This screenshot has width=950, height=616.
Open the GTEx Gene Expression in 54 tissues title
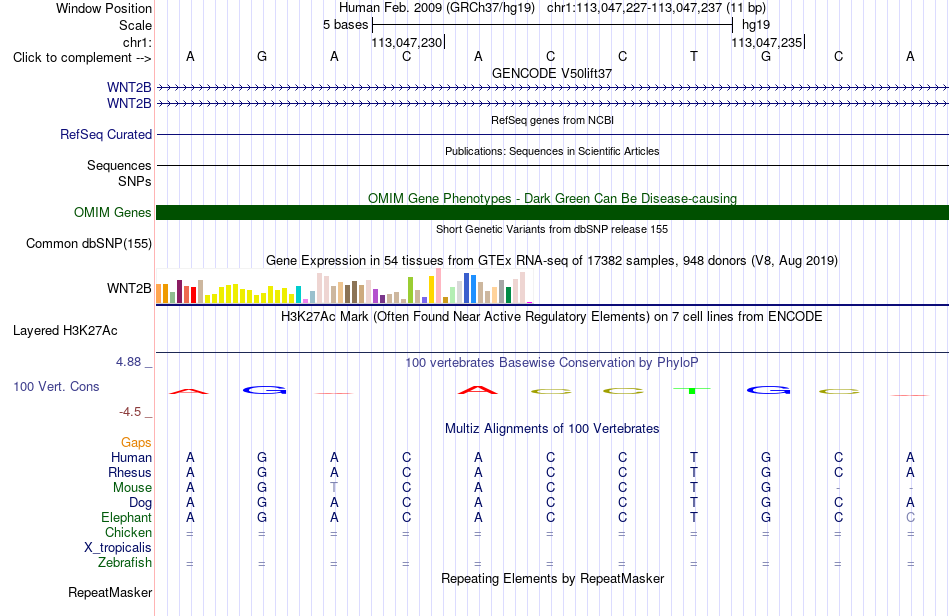pyautogui.click(x=552, y=260)
